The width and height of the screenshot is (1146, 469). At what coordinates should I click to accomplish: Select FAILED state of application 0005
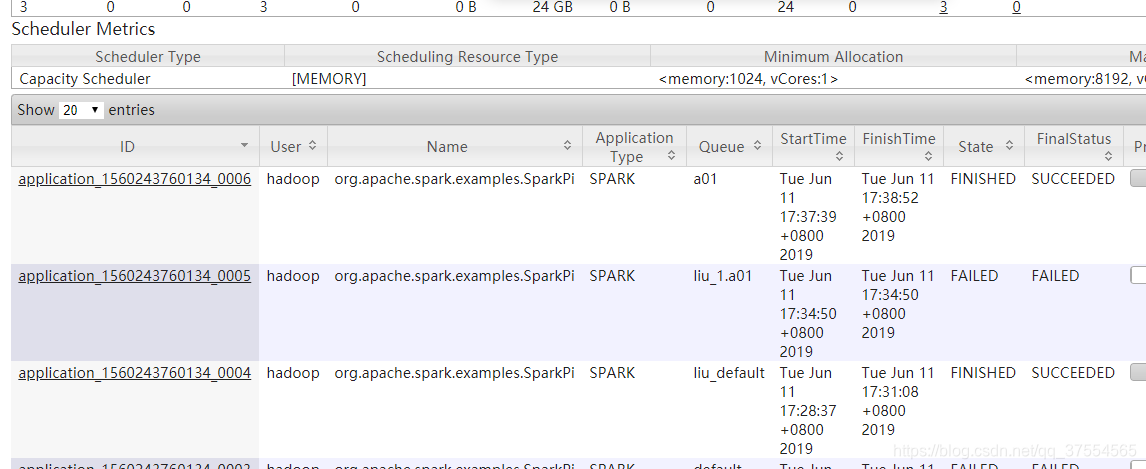coord(974,276)
